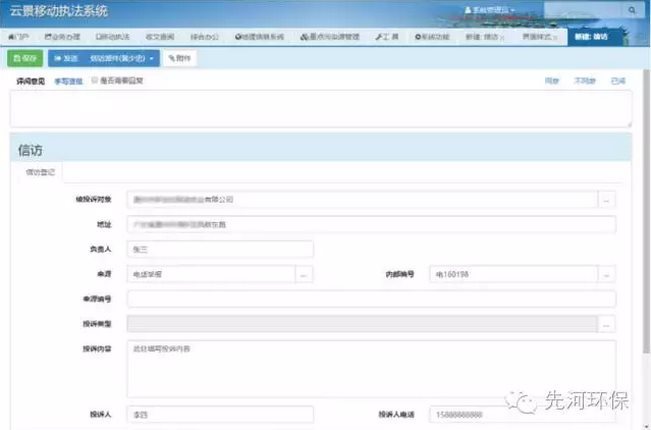Open the 系统功能 menu
Screen dimensions: 651x430
tap(435, 37)
